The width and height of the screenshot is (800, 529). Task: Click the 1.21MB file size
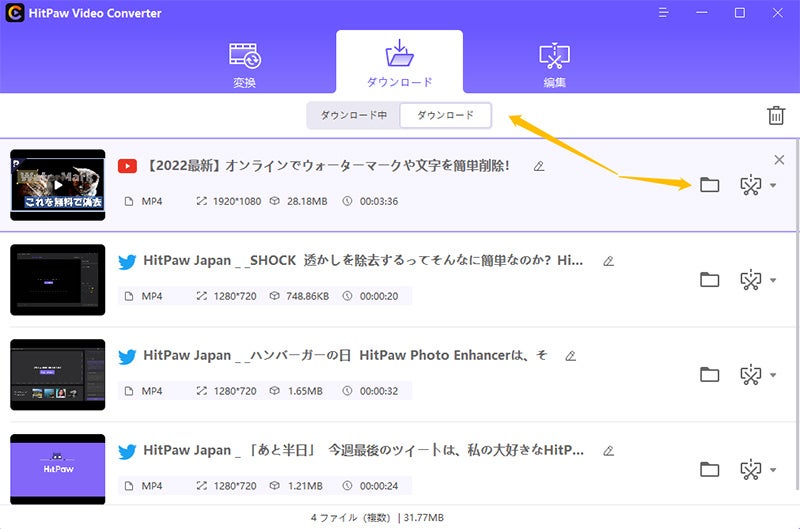click(305, 486)
